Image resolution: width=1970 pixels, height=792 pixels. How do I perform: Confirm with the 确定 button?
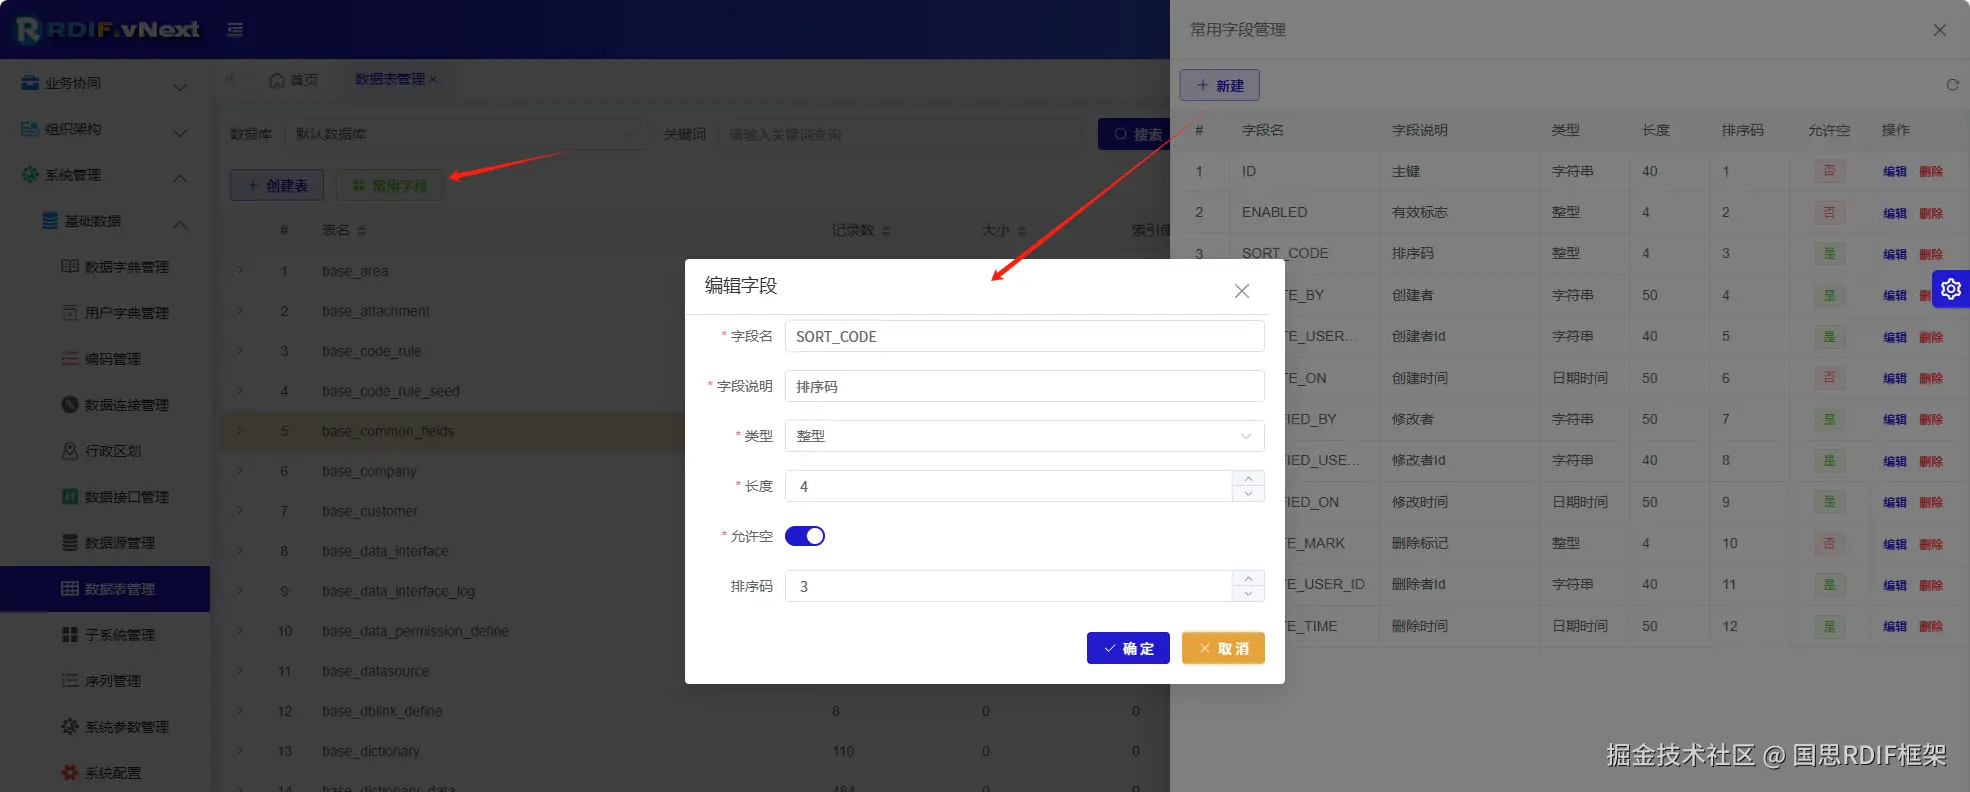click(1128, 648)
